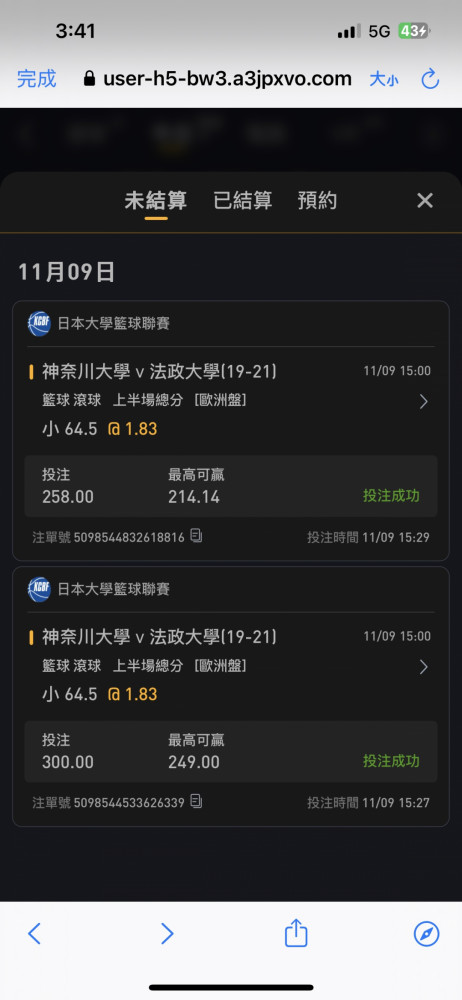Expand details chevron of 300.00 bet
The image size is (462, 1000).
coord(424,667)
